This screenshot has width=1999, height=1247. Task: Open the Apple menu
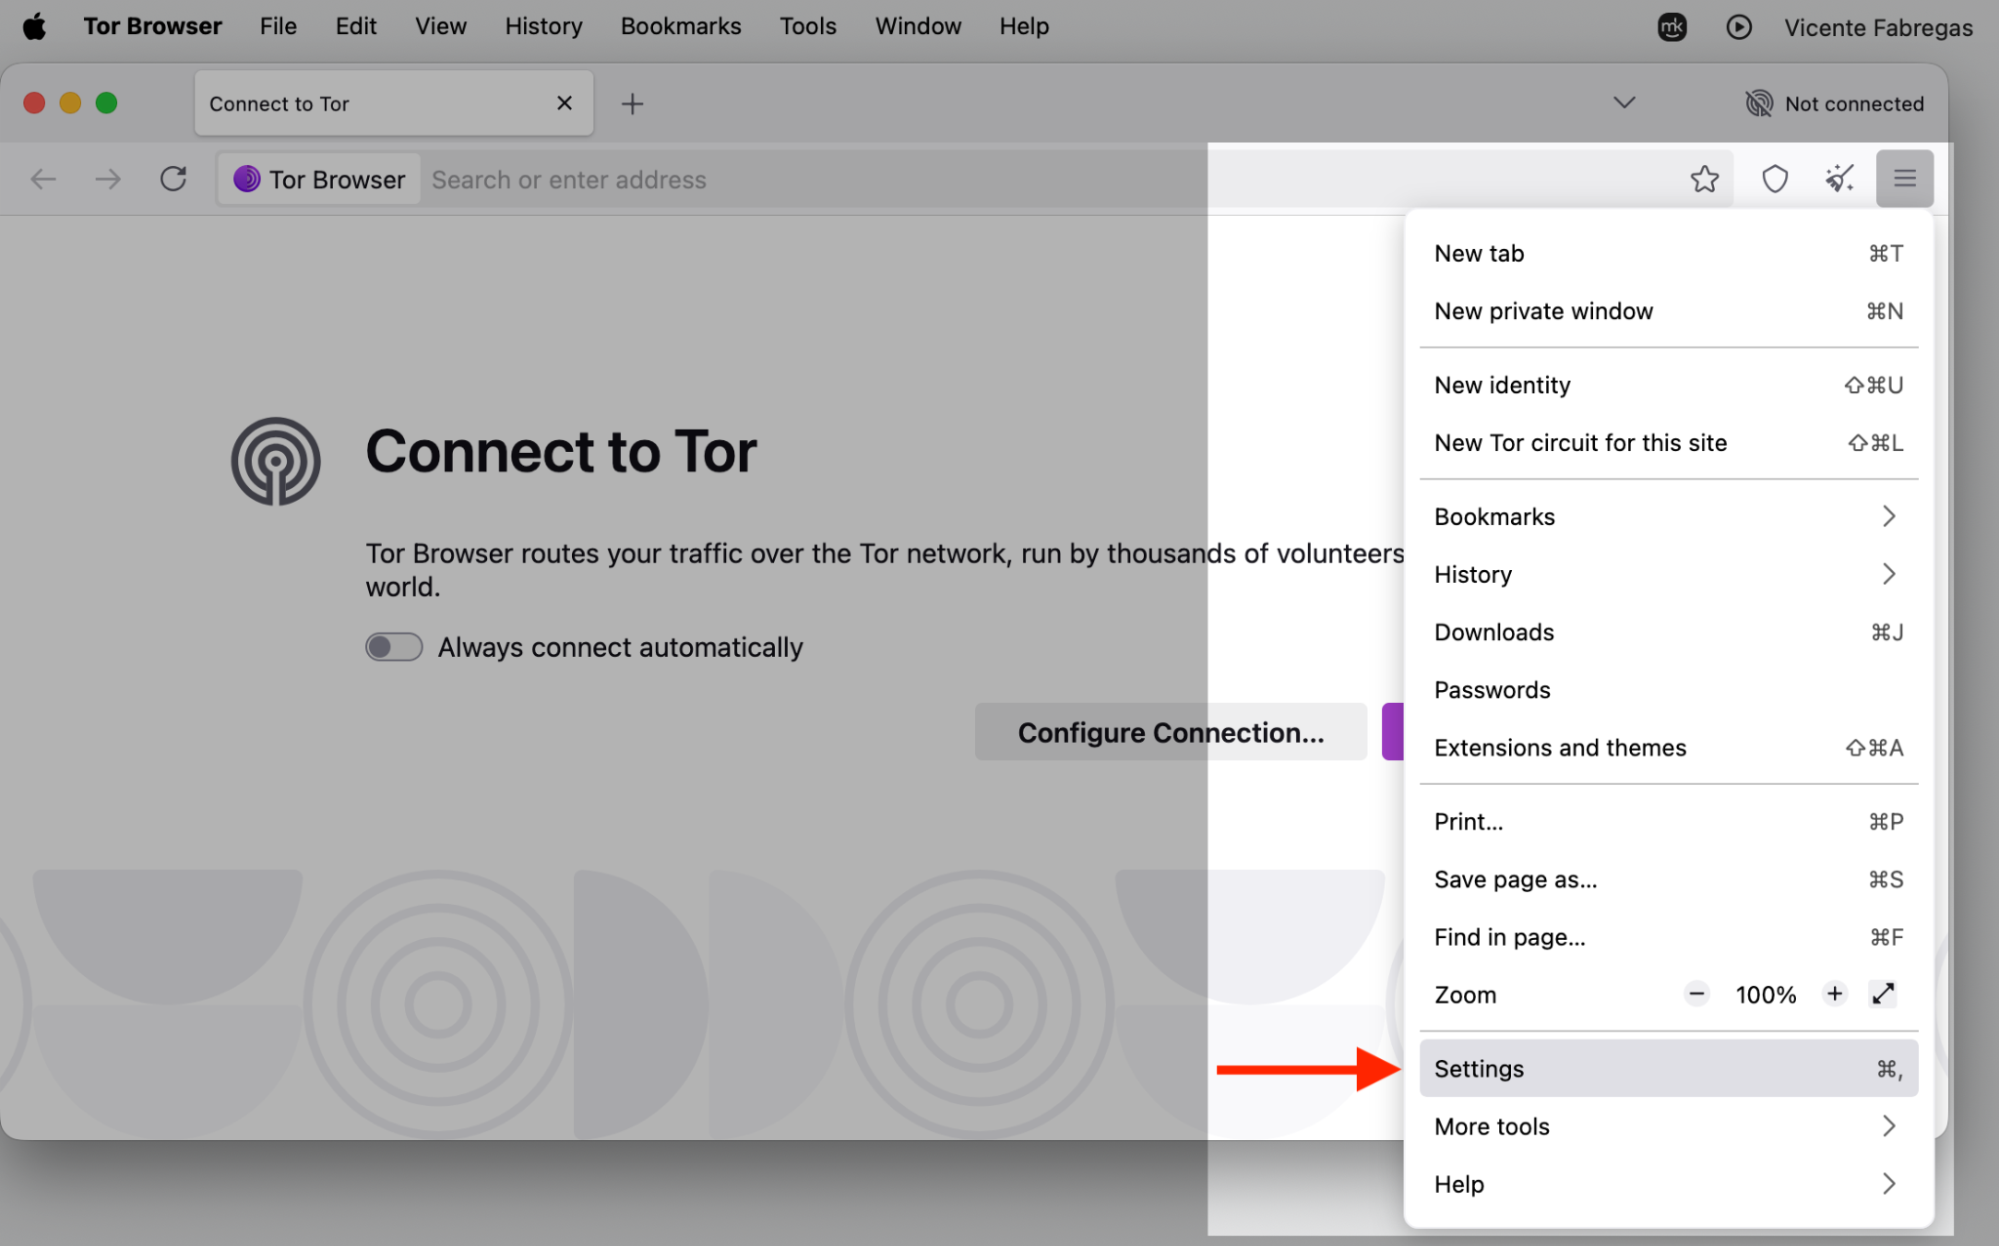point(34,26)
